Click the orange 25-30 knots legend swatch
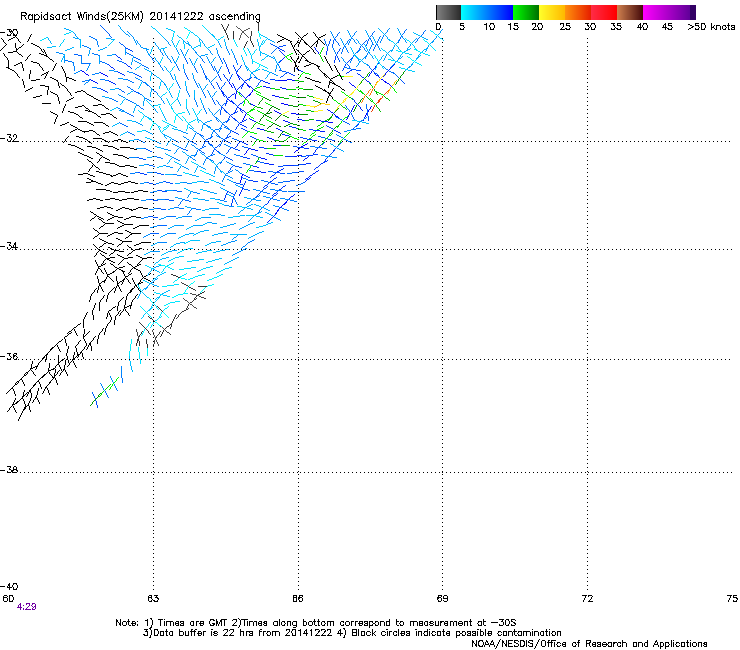The height and width of the screenshot is (650, 740). (578, 12)
